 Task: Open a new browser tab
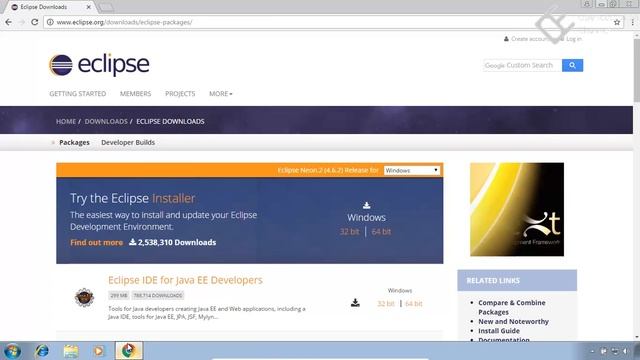(106, 7)
